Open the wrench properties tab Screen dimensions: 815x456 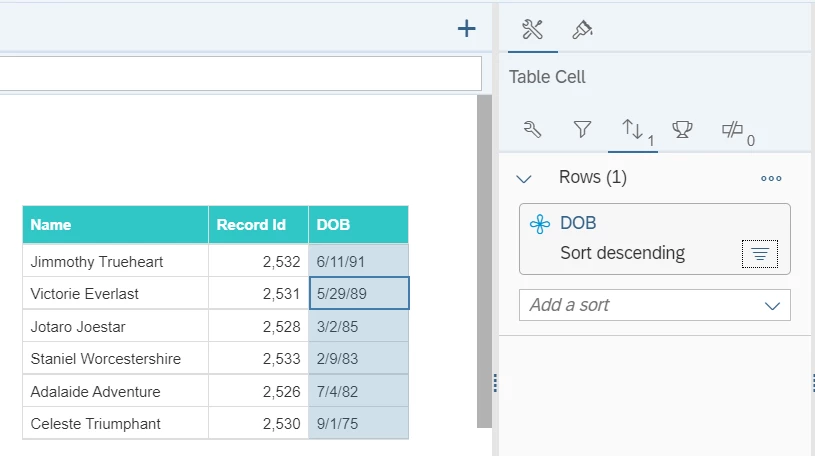click(532, 129)
